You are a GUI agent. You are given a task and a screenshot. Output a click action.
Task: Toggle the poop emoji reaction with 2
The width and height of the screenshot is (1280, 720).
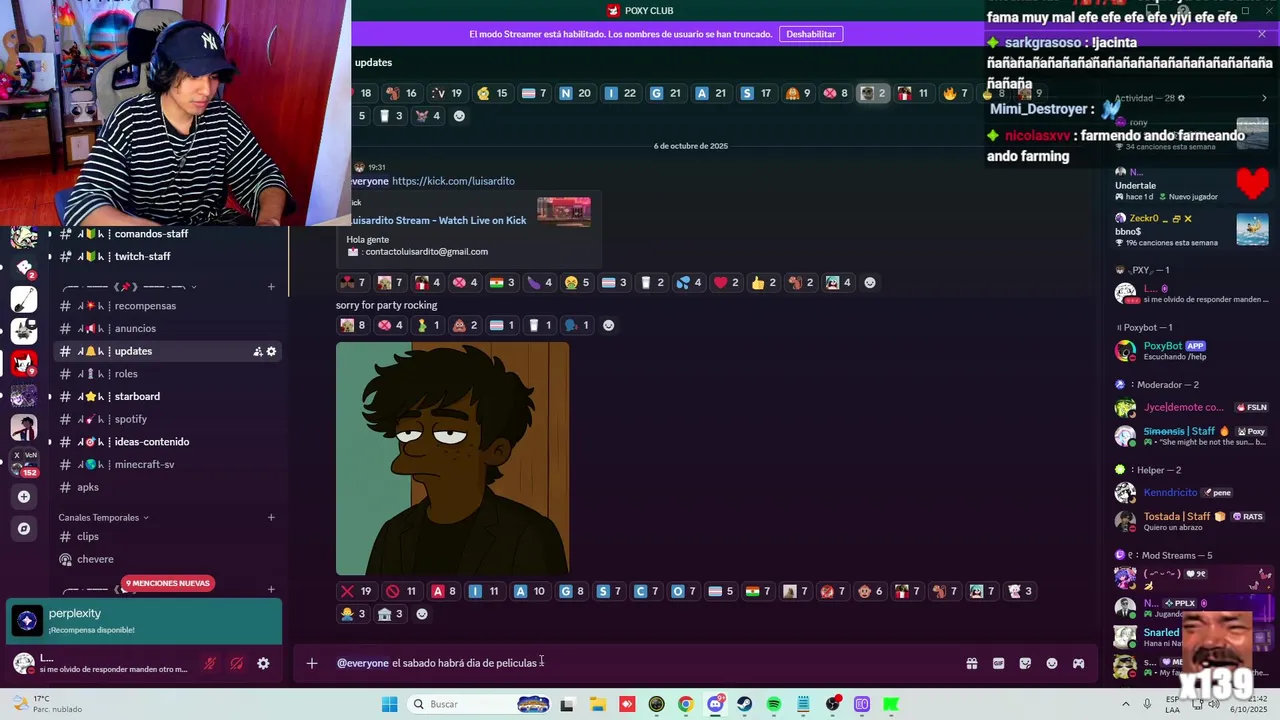(465, 325)
